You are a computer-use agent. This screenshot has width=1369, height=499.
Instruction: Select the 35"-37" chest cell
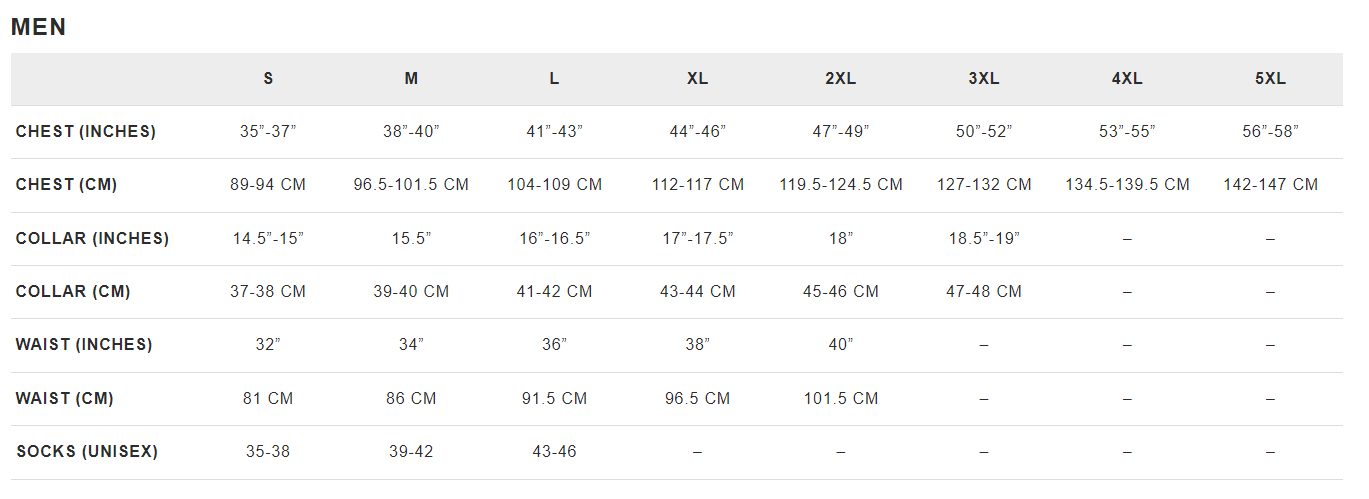click(268, 132)
